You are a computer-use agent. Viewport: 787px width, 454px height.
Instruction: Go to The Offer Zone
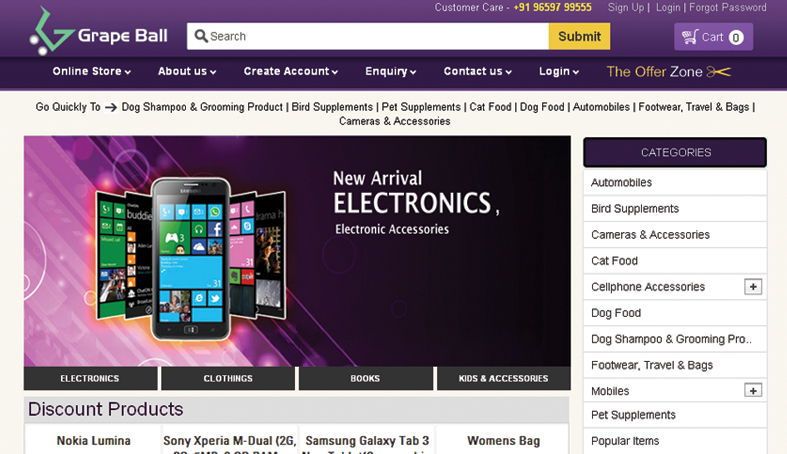click(x=654, y=72)
